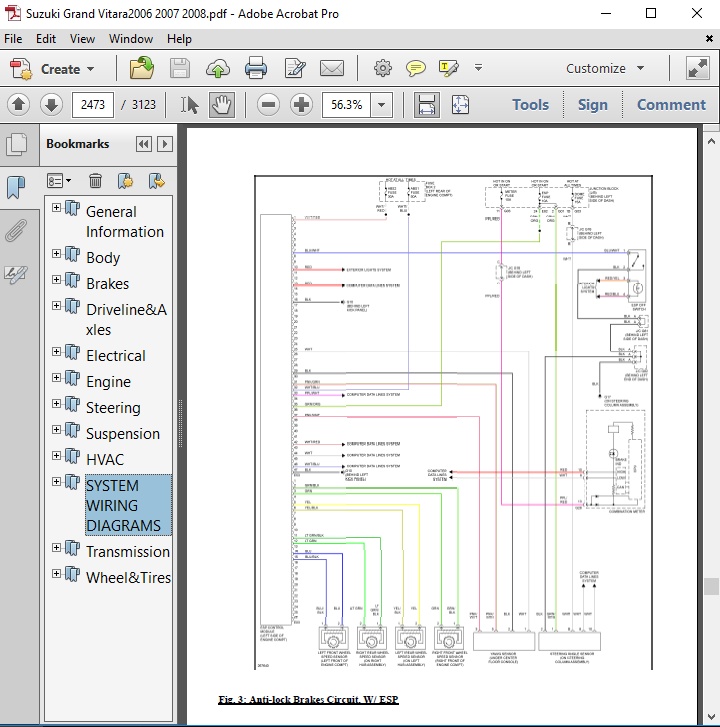Go to the previous page arrow
Viewport: 720px width, 727px height.
19,104
